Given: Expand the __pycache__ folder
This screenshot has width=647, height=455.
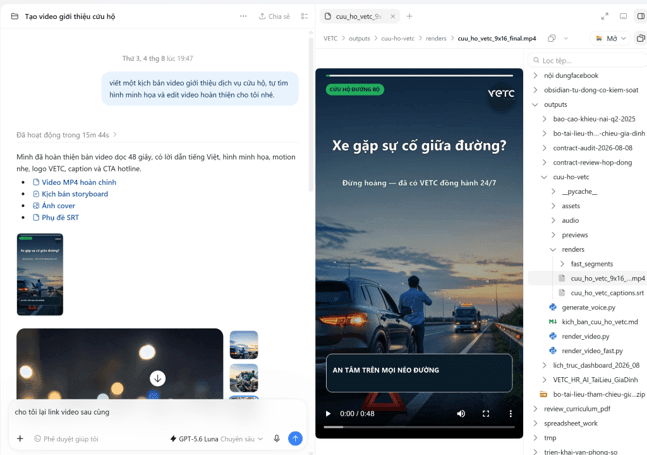Looking at the screenshot, I should pyautogui.click(x=553, y=191).
